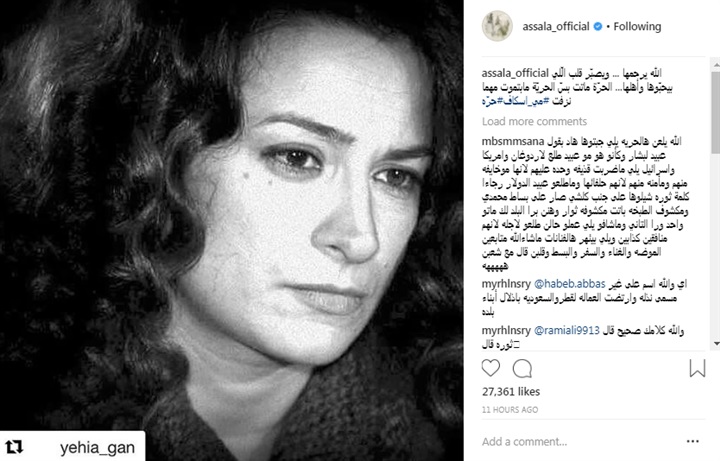This screenshot has width=720, height=461.
Task: Open @habeb.abbas mention link
Action: click(x=569, y=284)
